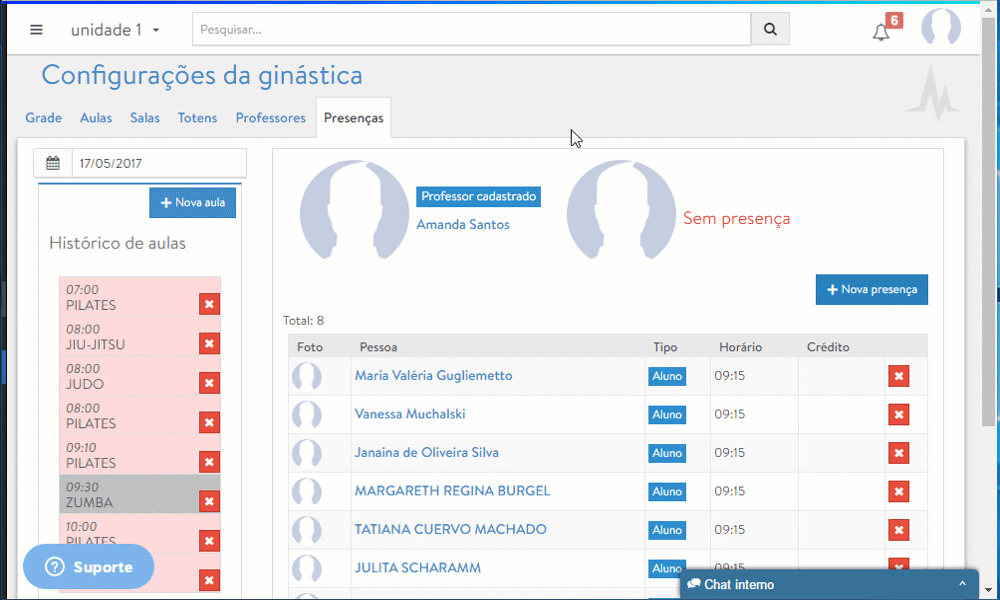Image resolution: width=1000 pixels, height=600 pixels.
Task: Remove Vanessa Muchalski's presence record
Action: point(898,414)
